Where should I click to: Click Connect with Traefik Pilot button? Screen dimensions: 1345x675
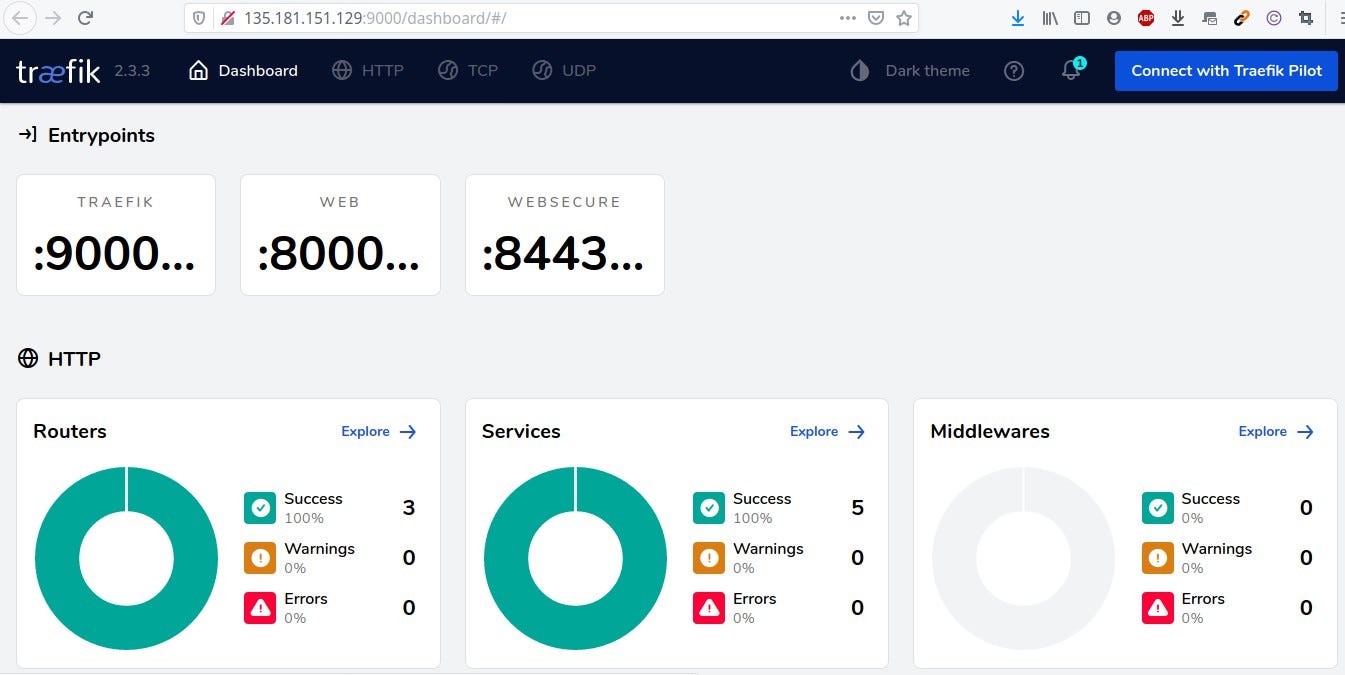pos(1226,71)
